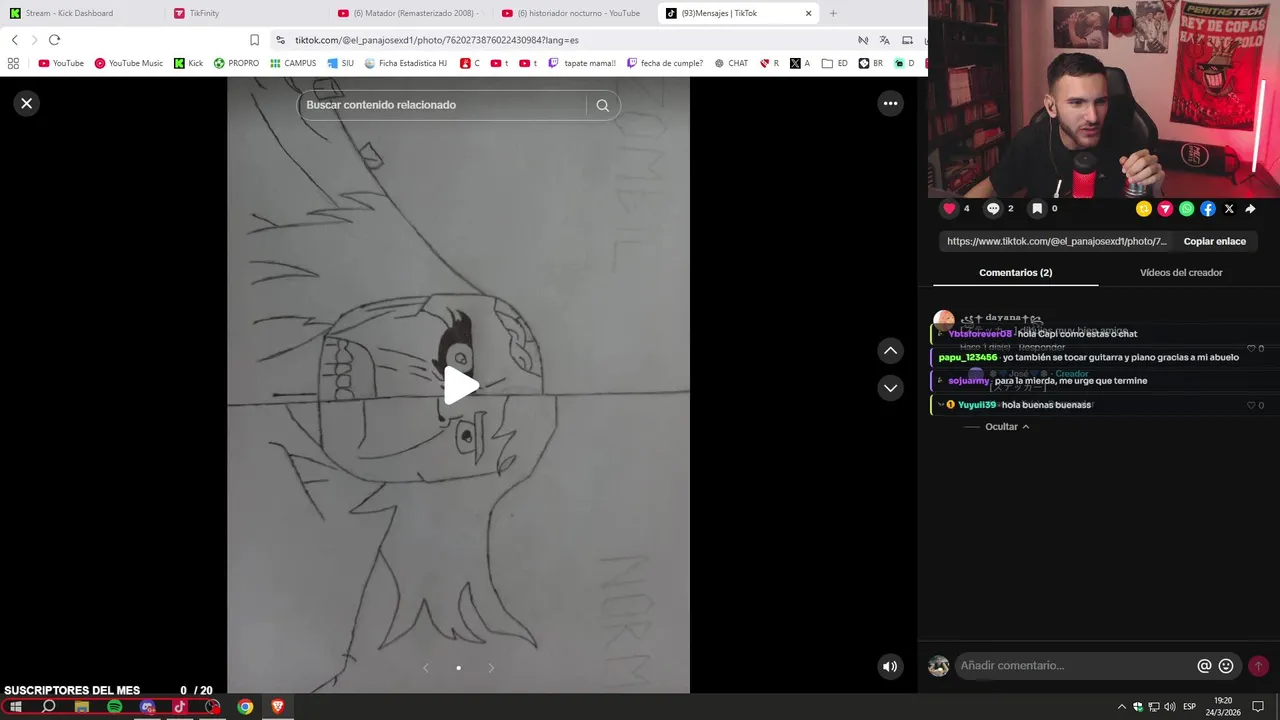The width and height of the screenshot is (1280, 720).
Task: Open the fecha de cumple? bookmark
Action: [x=665, y=63]
